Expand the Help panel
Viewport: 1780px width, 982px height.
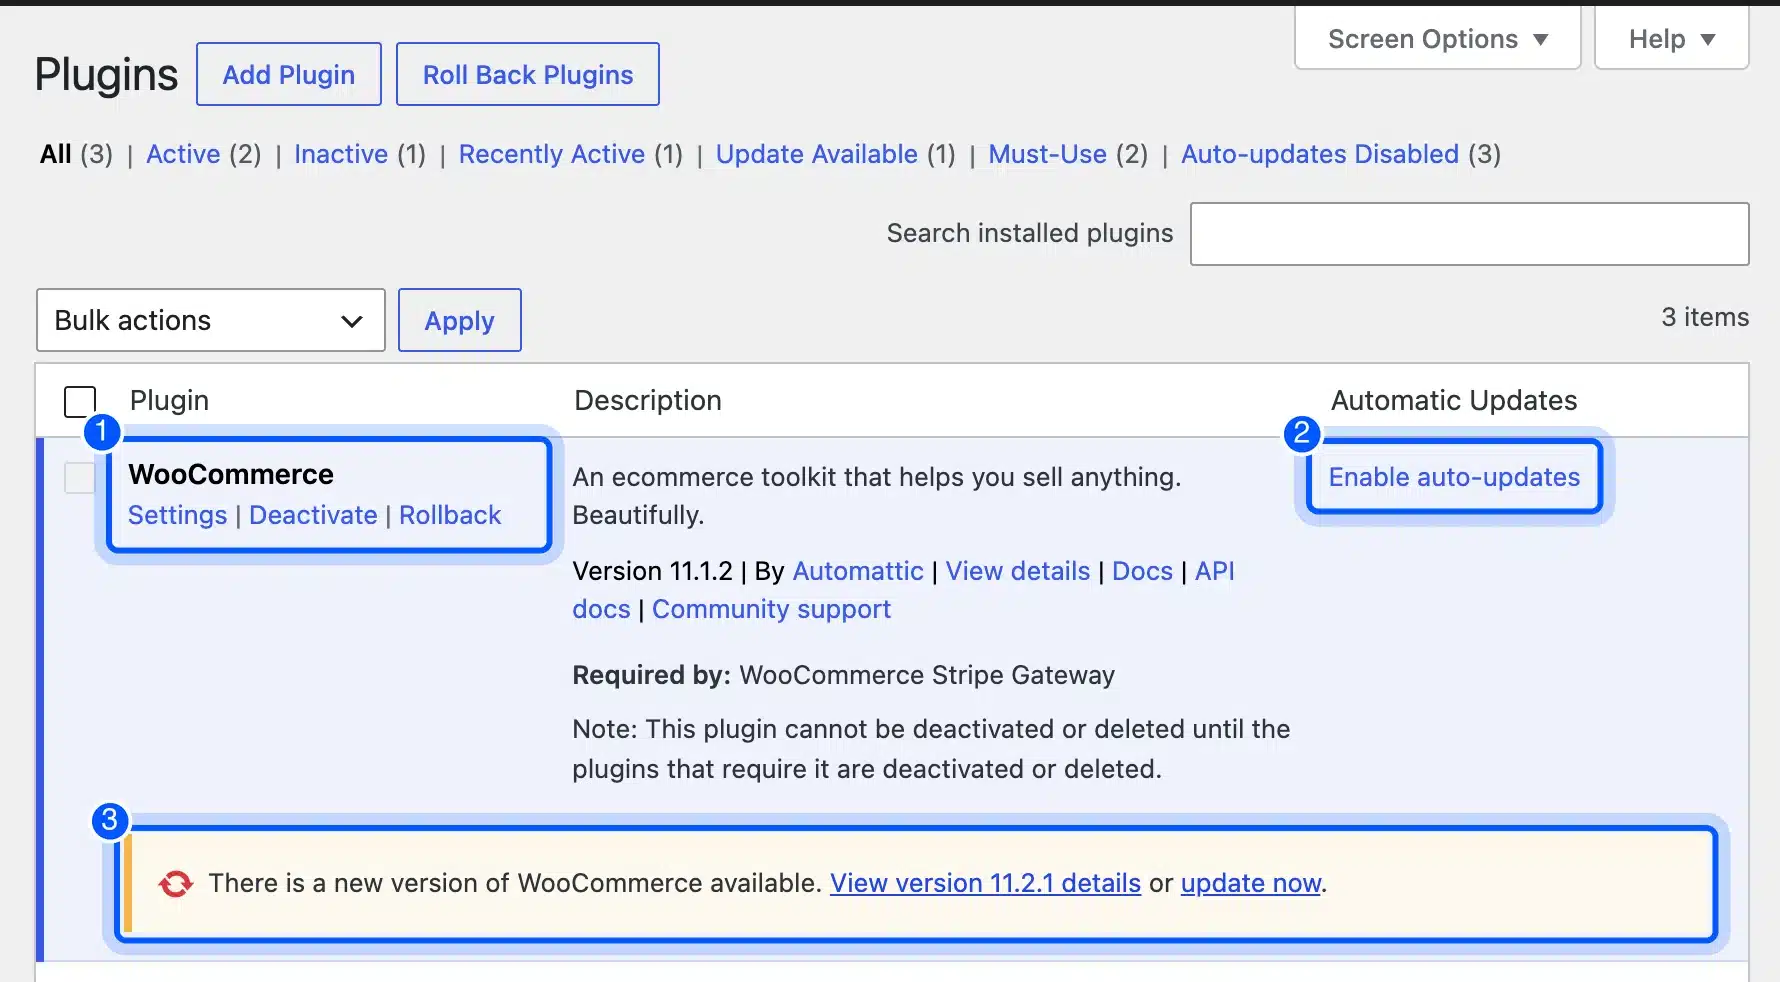[x=1671, y=39]
